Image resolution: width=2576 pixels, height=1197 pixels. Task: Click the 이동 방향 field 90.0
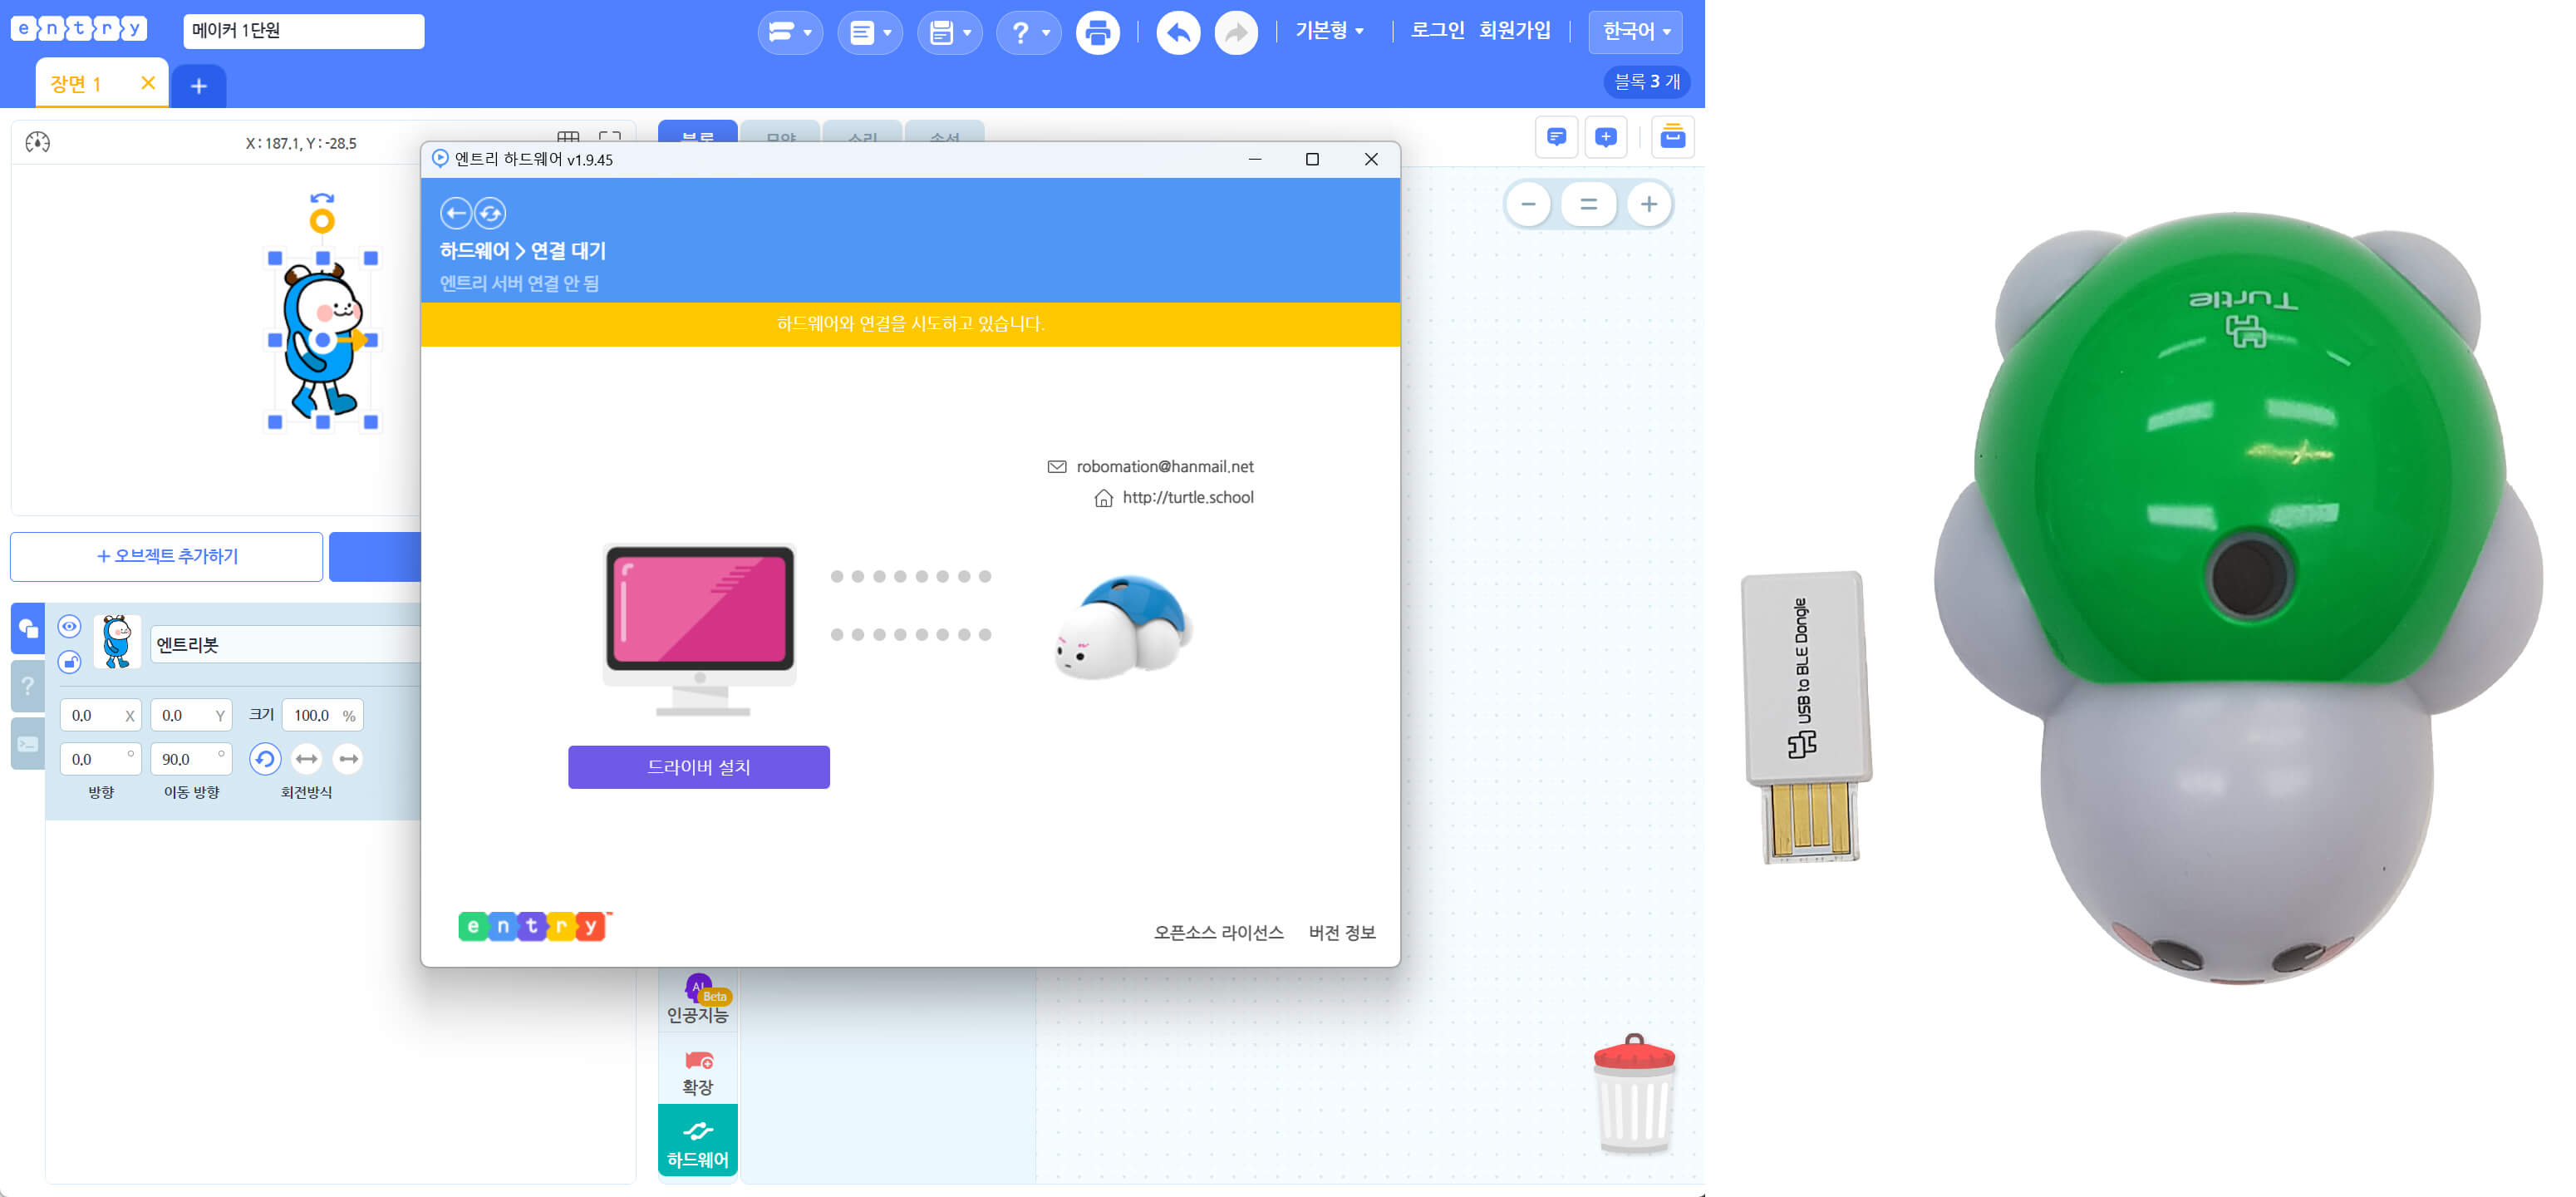[191, 759]
